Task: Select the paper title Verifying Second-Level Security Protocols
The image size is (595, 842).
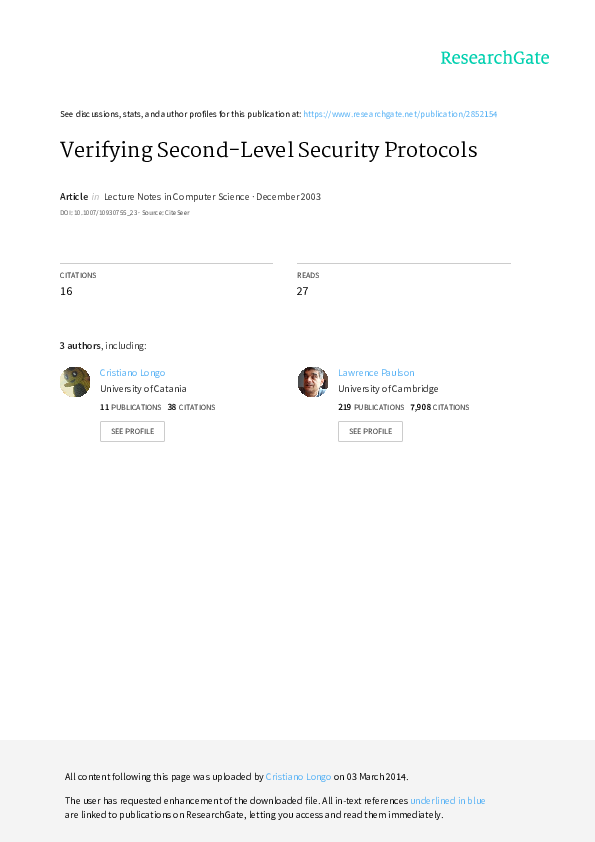Action: (x=269, y=150)
